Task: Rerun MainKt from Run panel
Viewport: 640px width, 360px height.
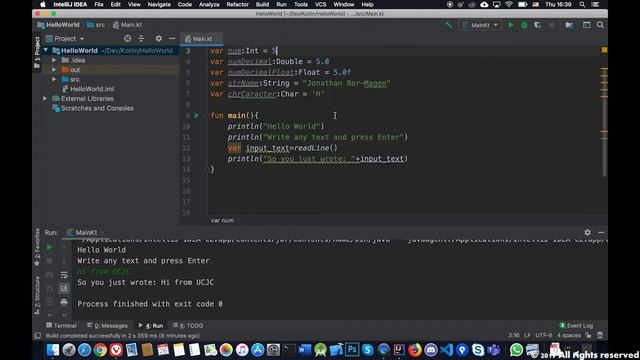Action: coord(49,247)
